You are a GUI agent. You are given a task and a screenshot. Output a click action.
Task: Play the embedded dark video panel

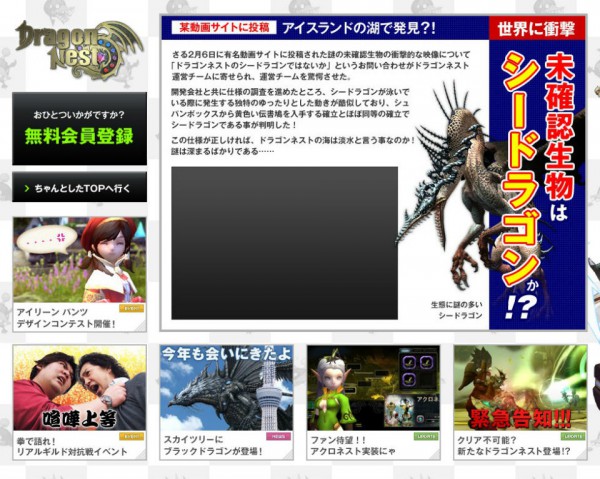(x=284, y=243)
